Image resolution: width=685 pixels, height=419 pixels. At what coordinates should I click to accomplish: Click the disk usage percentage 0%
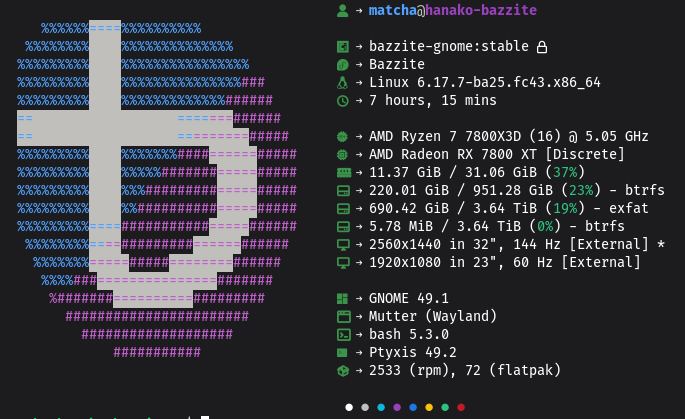545,226
